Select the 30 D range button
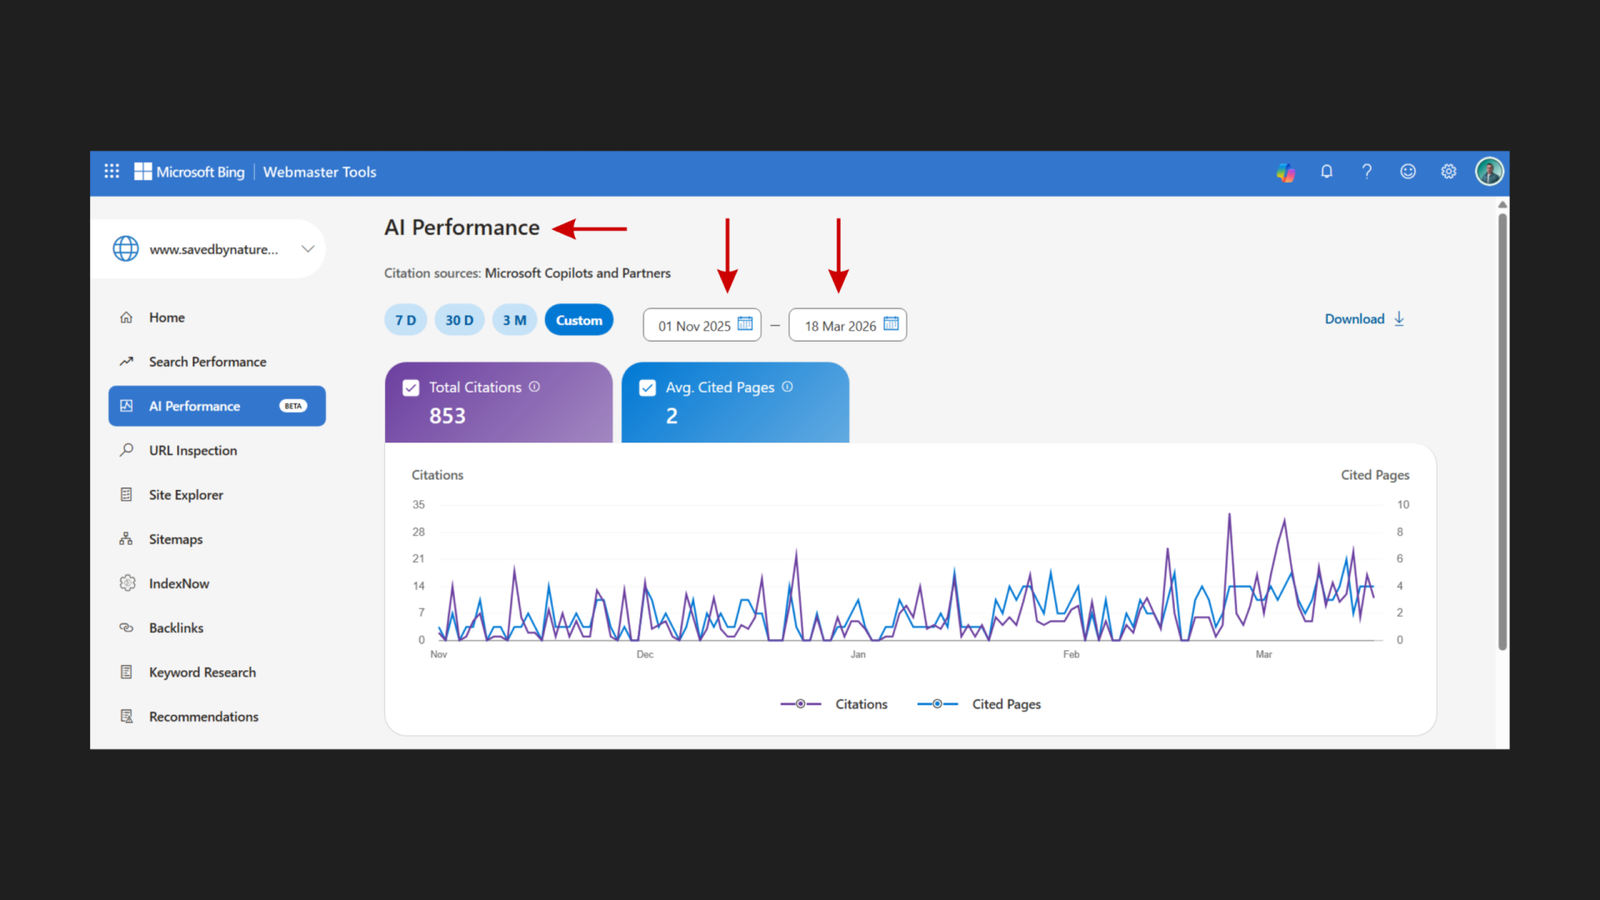The height and width of the screenshot is (900, 1600). [459, 319]
